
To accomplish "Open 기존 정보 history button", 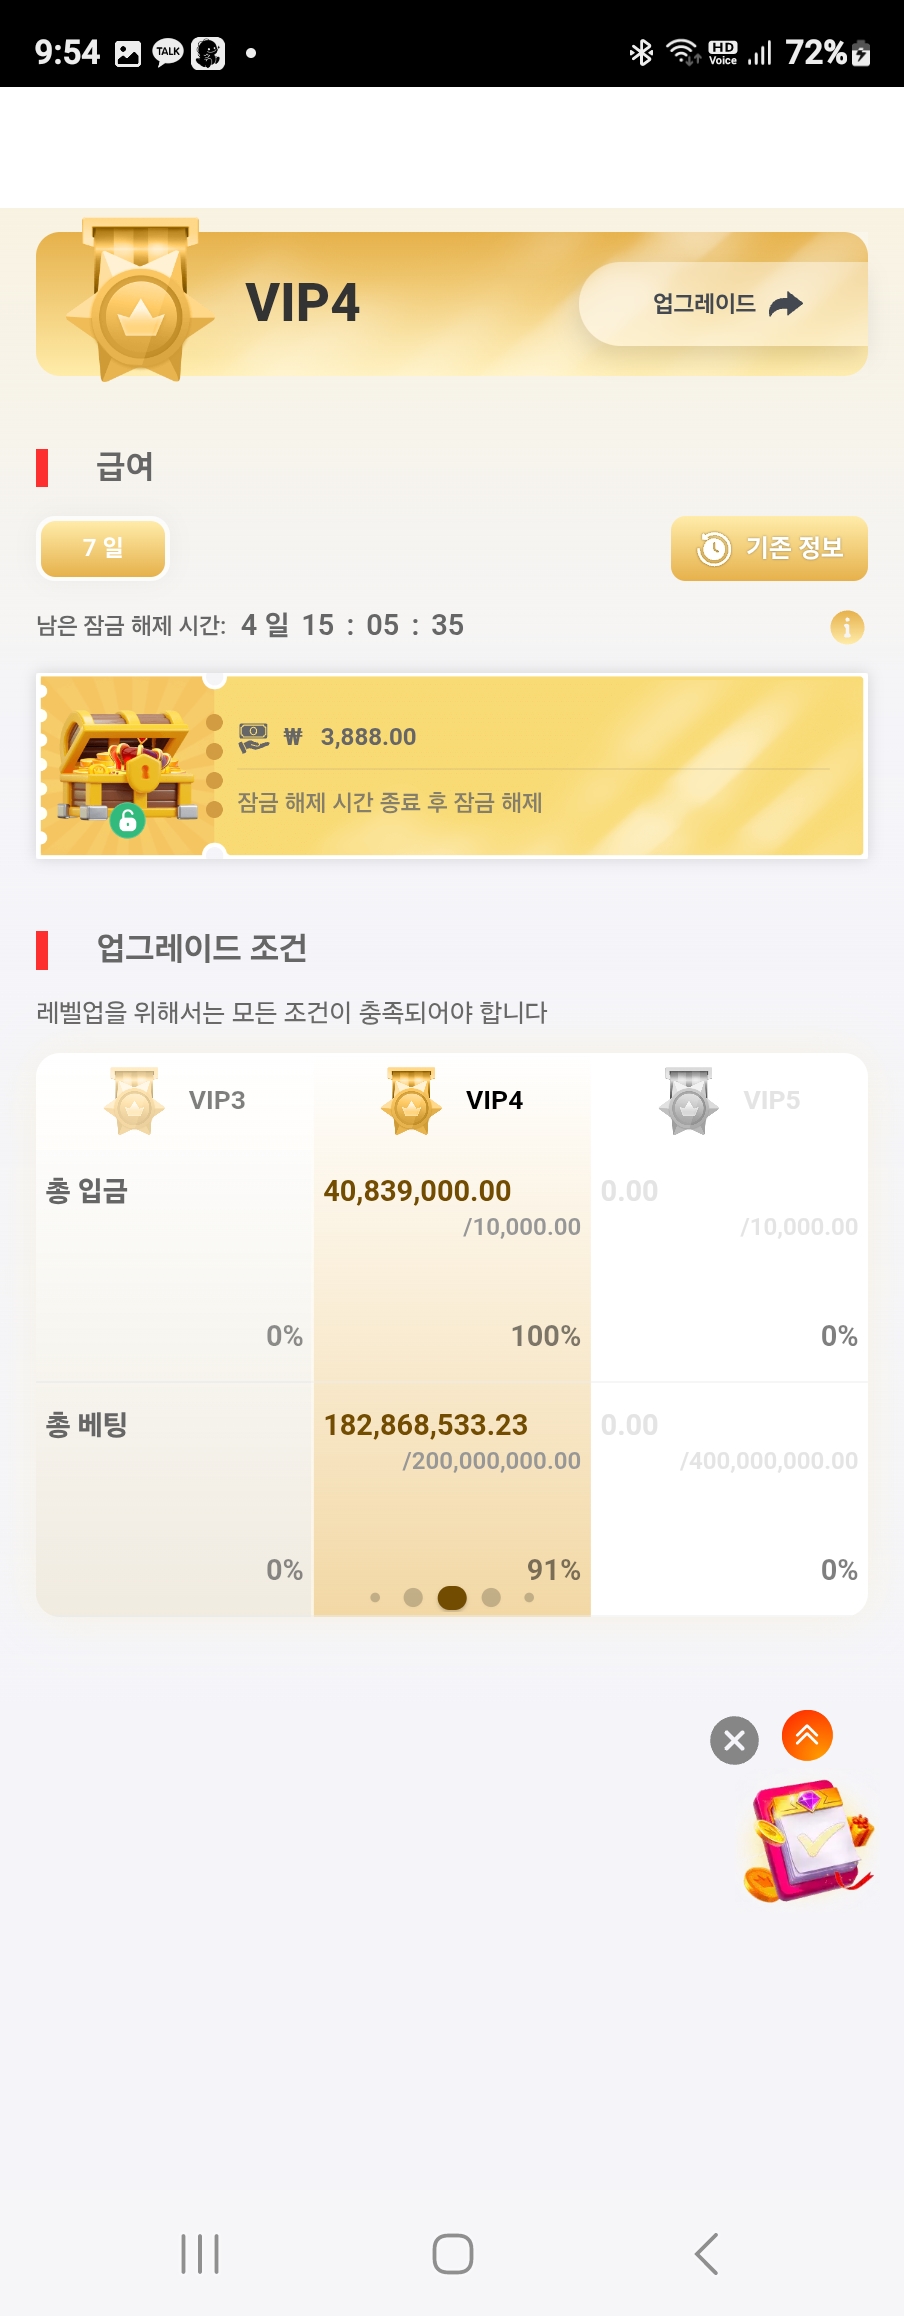I will click(x=769, y=548).
